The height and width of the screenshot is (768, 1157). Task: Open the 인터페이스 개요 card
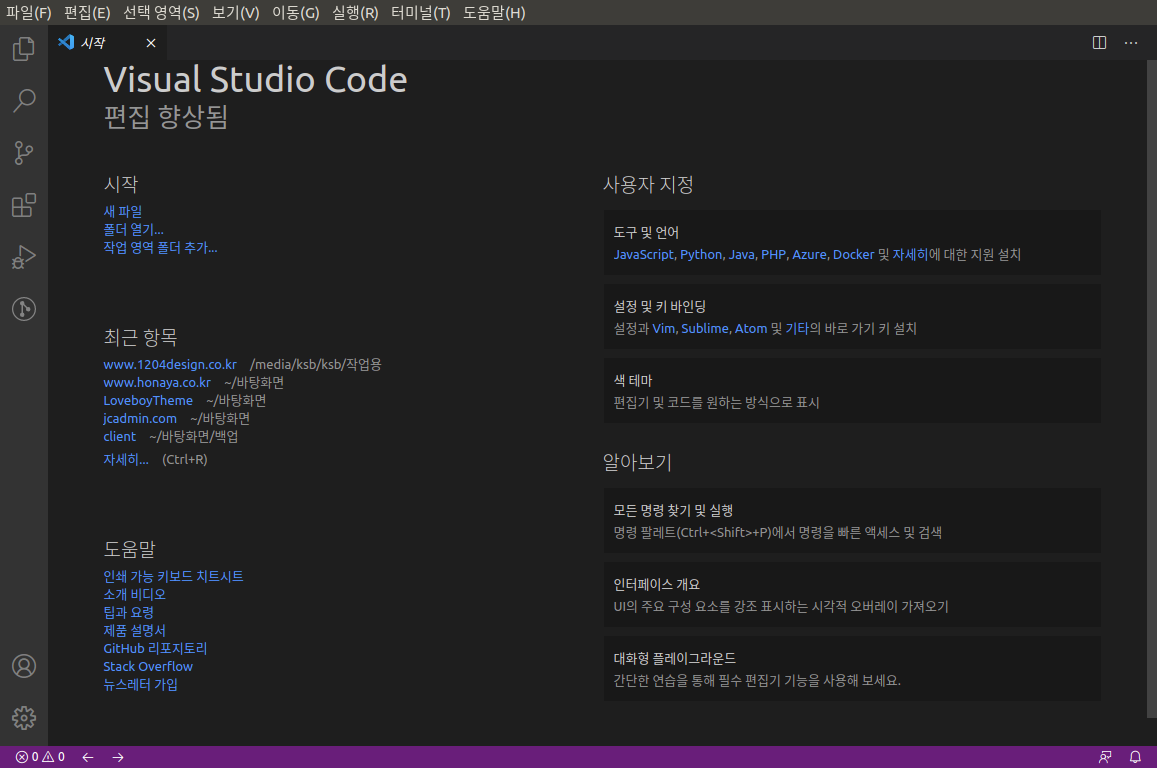(852, 595)
